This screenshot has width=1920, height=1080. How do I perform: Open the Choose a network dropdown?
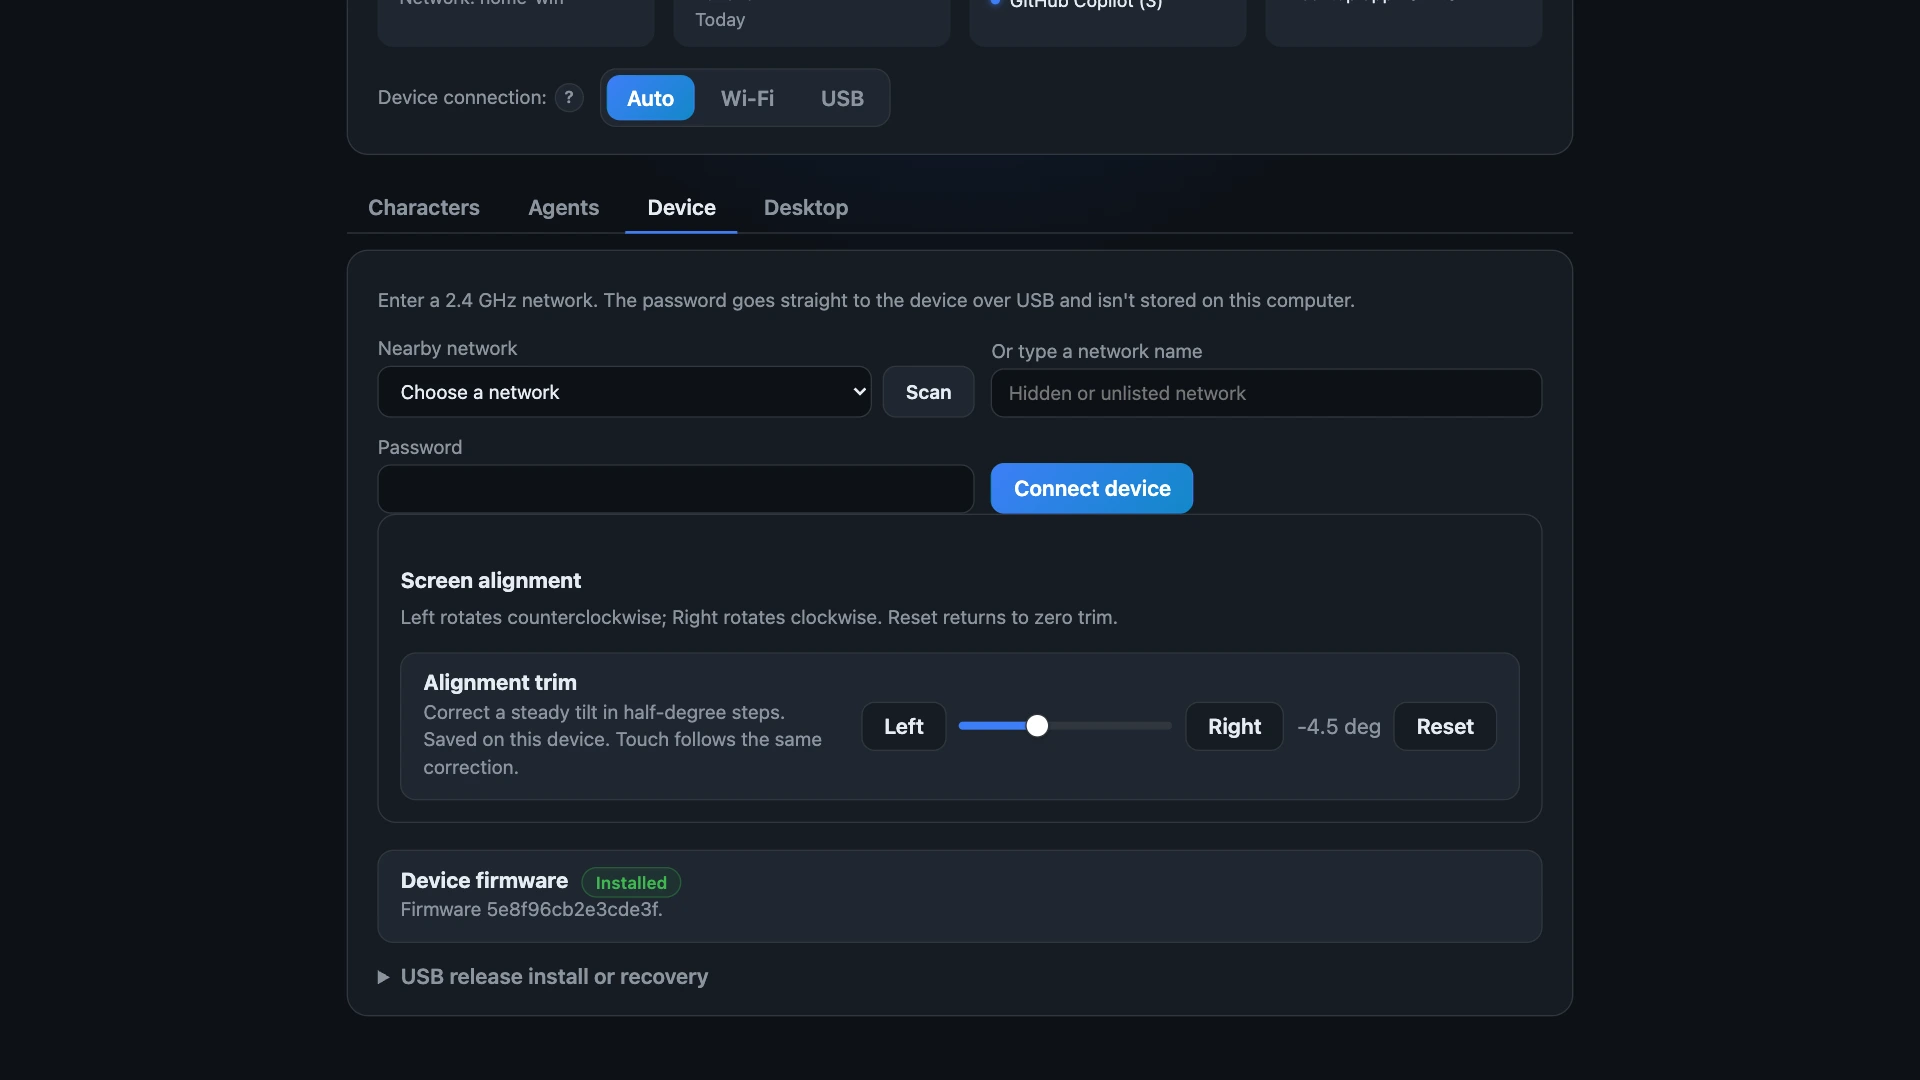(624, 392)
